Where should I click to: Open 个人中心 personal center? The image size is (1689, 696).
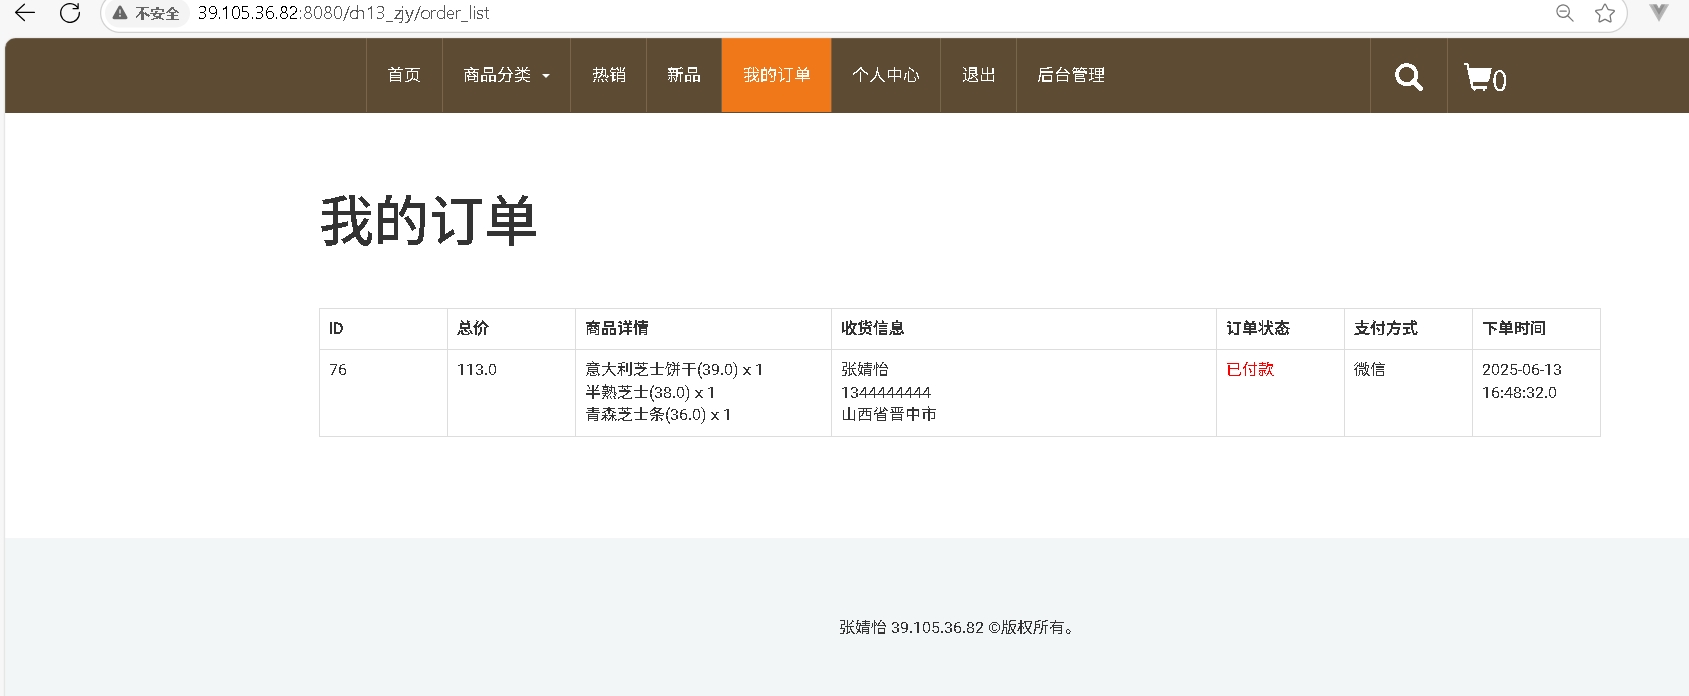(x=885, y=75)
